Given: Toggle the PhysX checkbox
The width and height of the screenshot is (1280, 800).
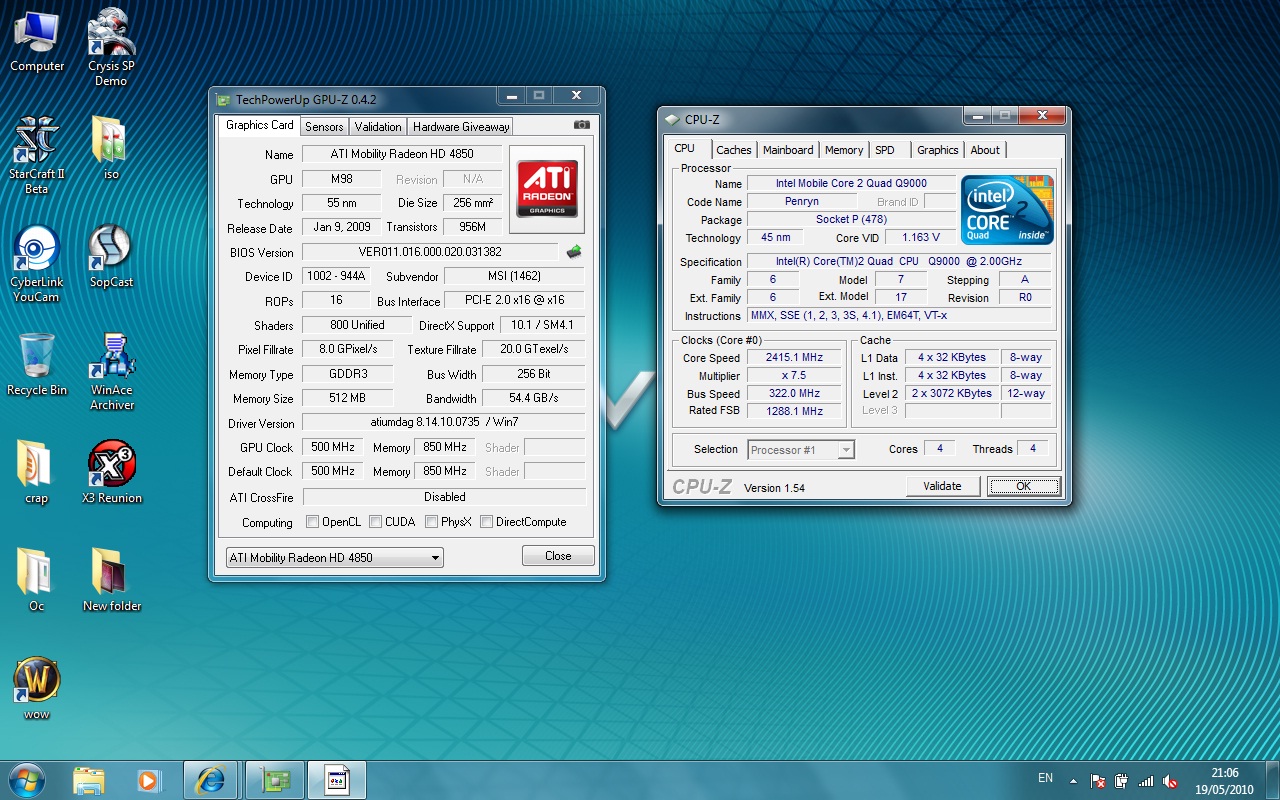Looking at the screenshot, I should (431, 522).
